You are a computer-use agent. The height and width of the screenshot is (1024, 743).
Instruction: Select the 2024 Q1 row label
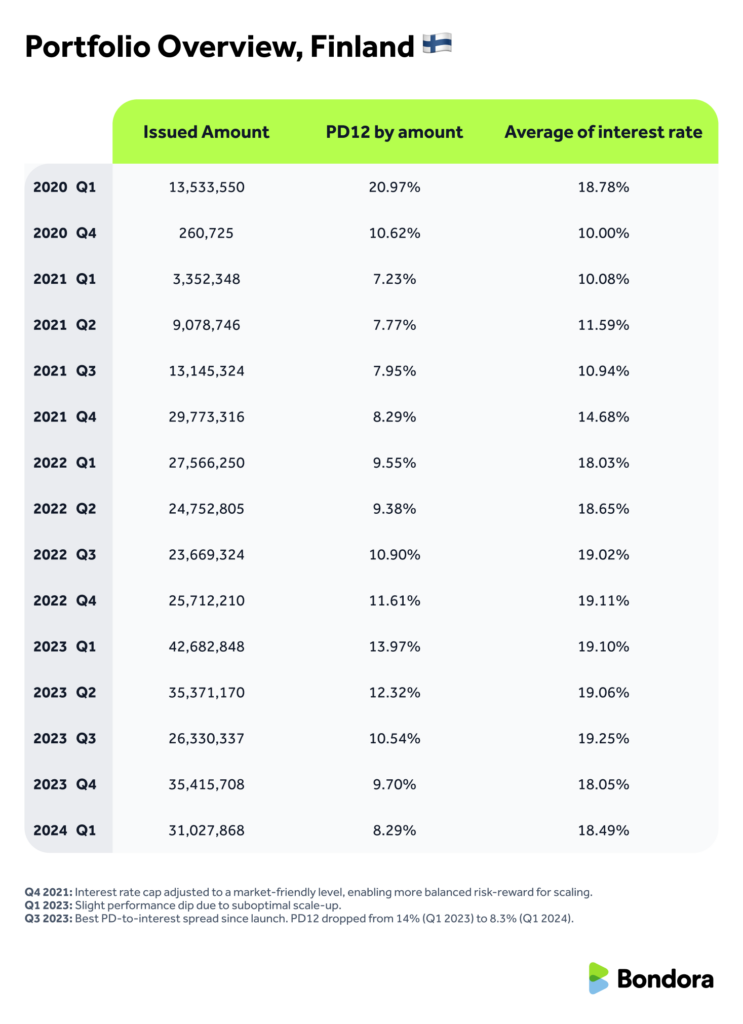pyautogui.click(x=66, y=831)
